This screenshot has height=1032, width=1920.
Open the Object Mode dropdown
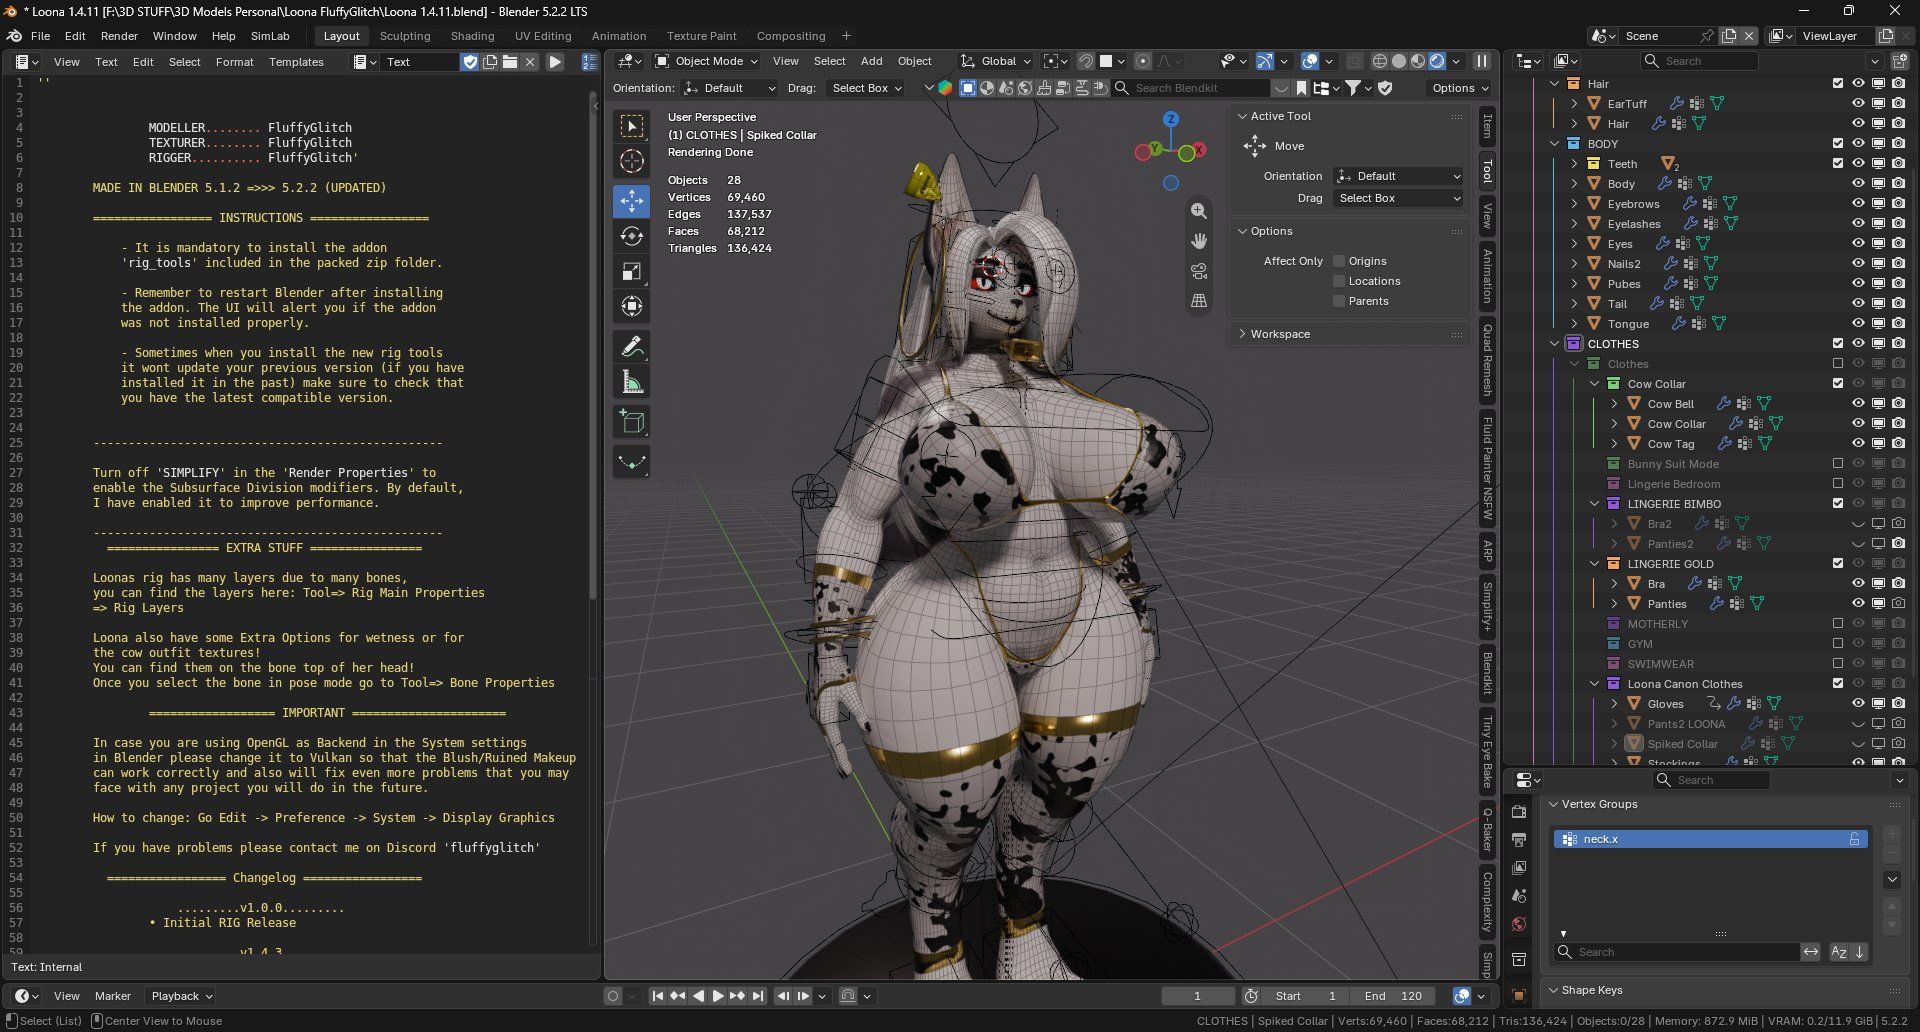pos(707,61)
